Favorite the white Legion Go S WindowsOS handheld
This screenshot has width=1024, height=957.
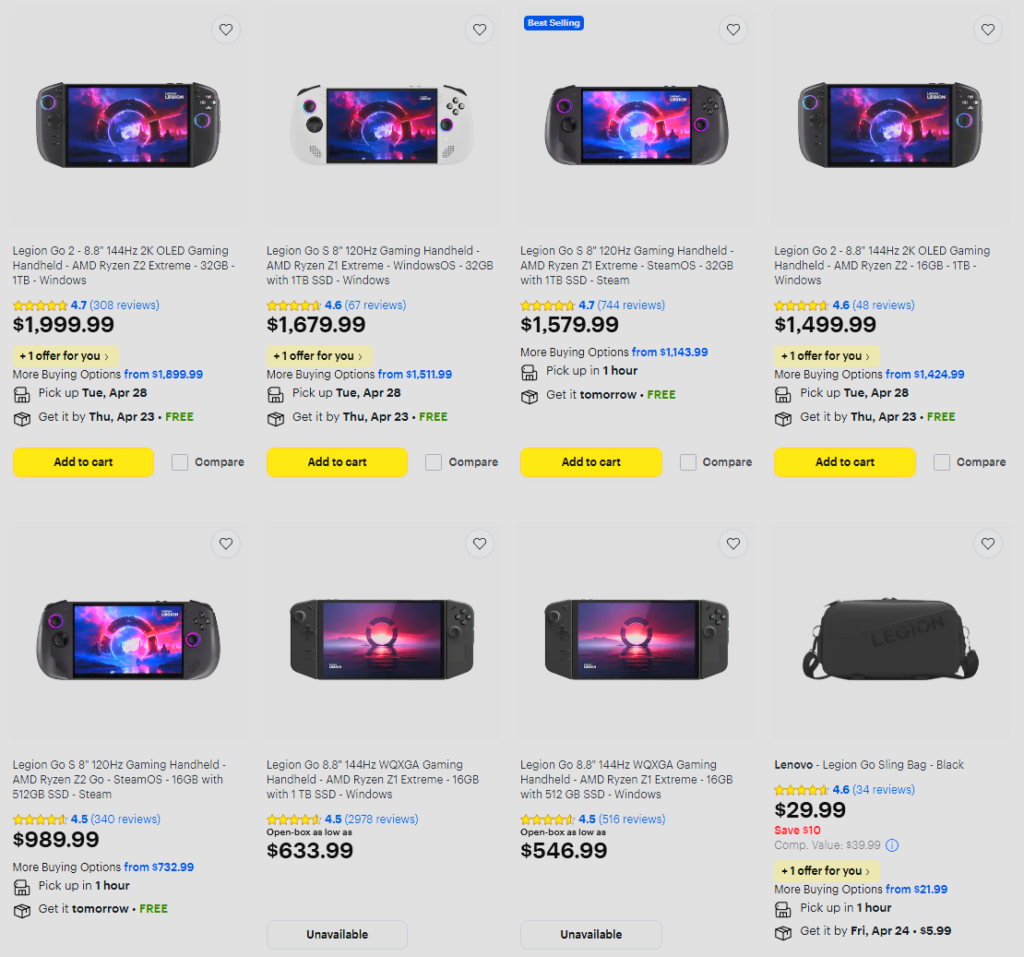480,30
